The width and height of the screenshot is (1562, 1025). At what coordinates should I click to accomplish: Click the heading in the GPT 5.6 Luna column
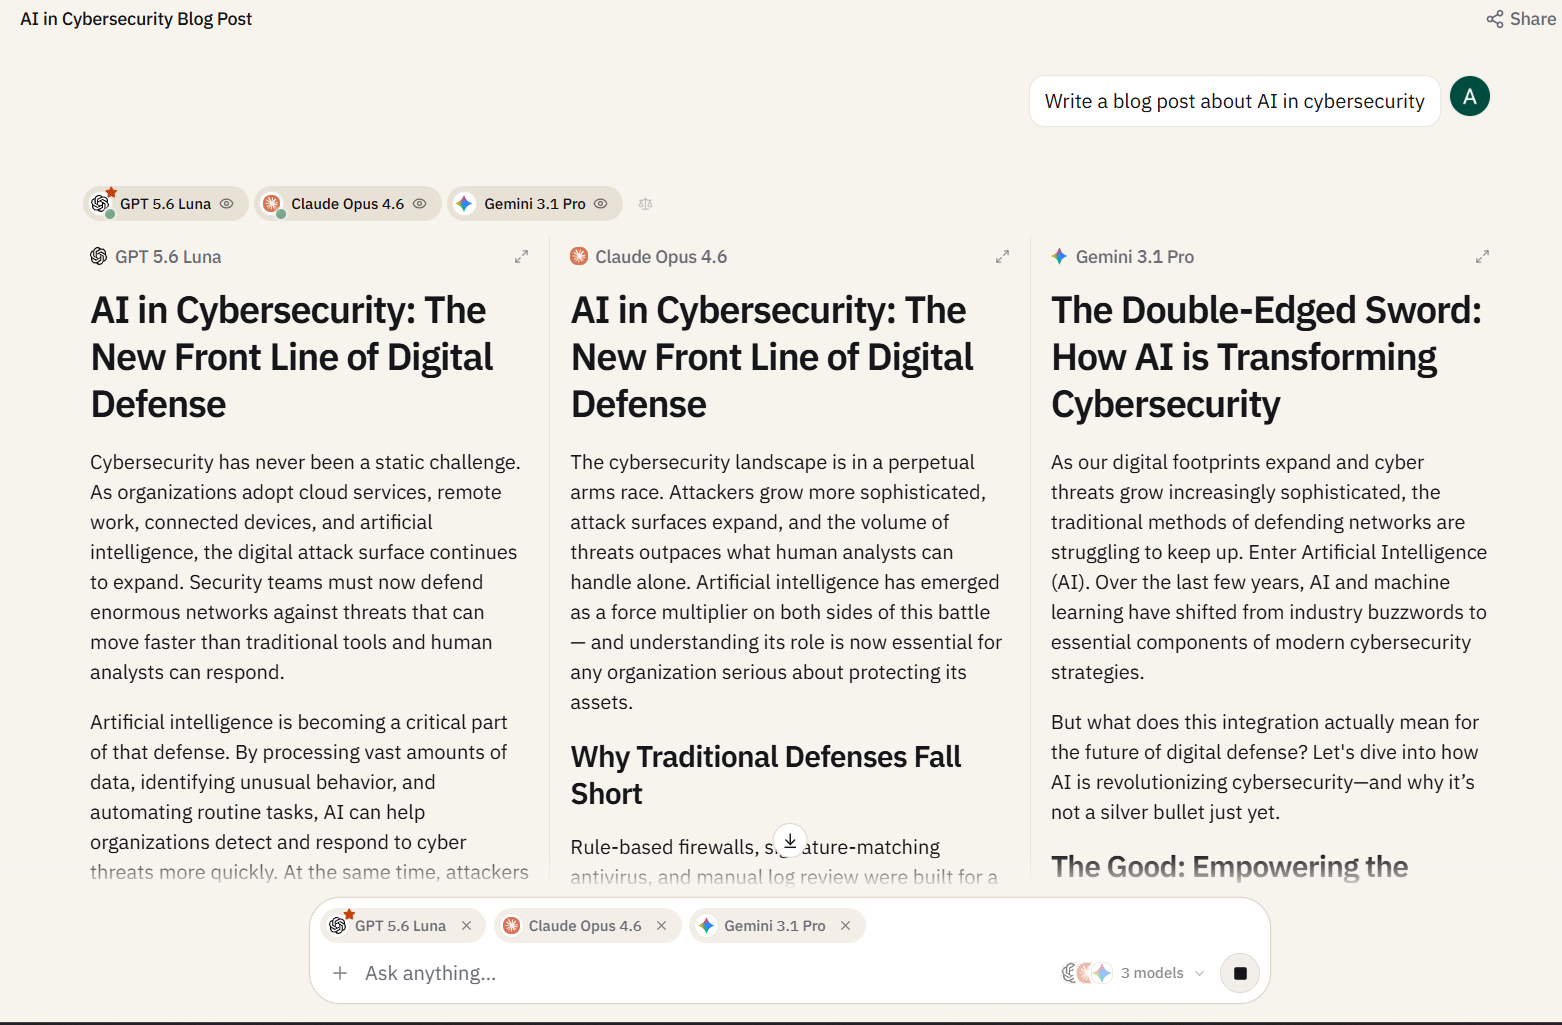[x=292, y=357]
